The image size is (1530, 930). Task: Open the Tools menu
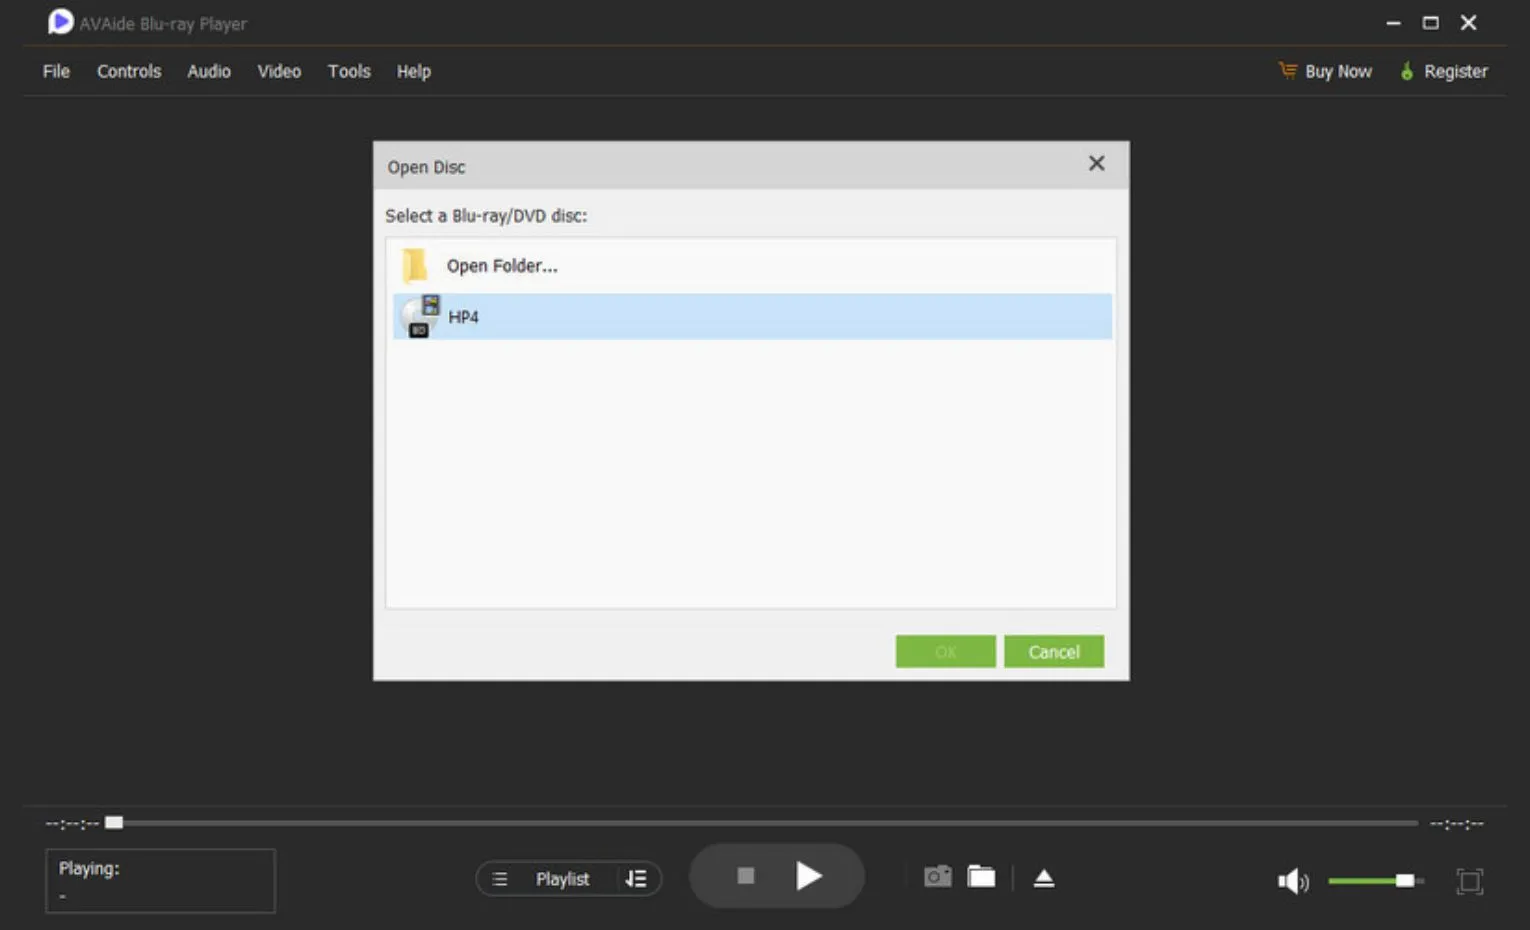(349, 71)
